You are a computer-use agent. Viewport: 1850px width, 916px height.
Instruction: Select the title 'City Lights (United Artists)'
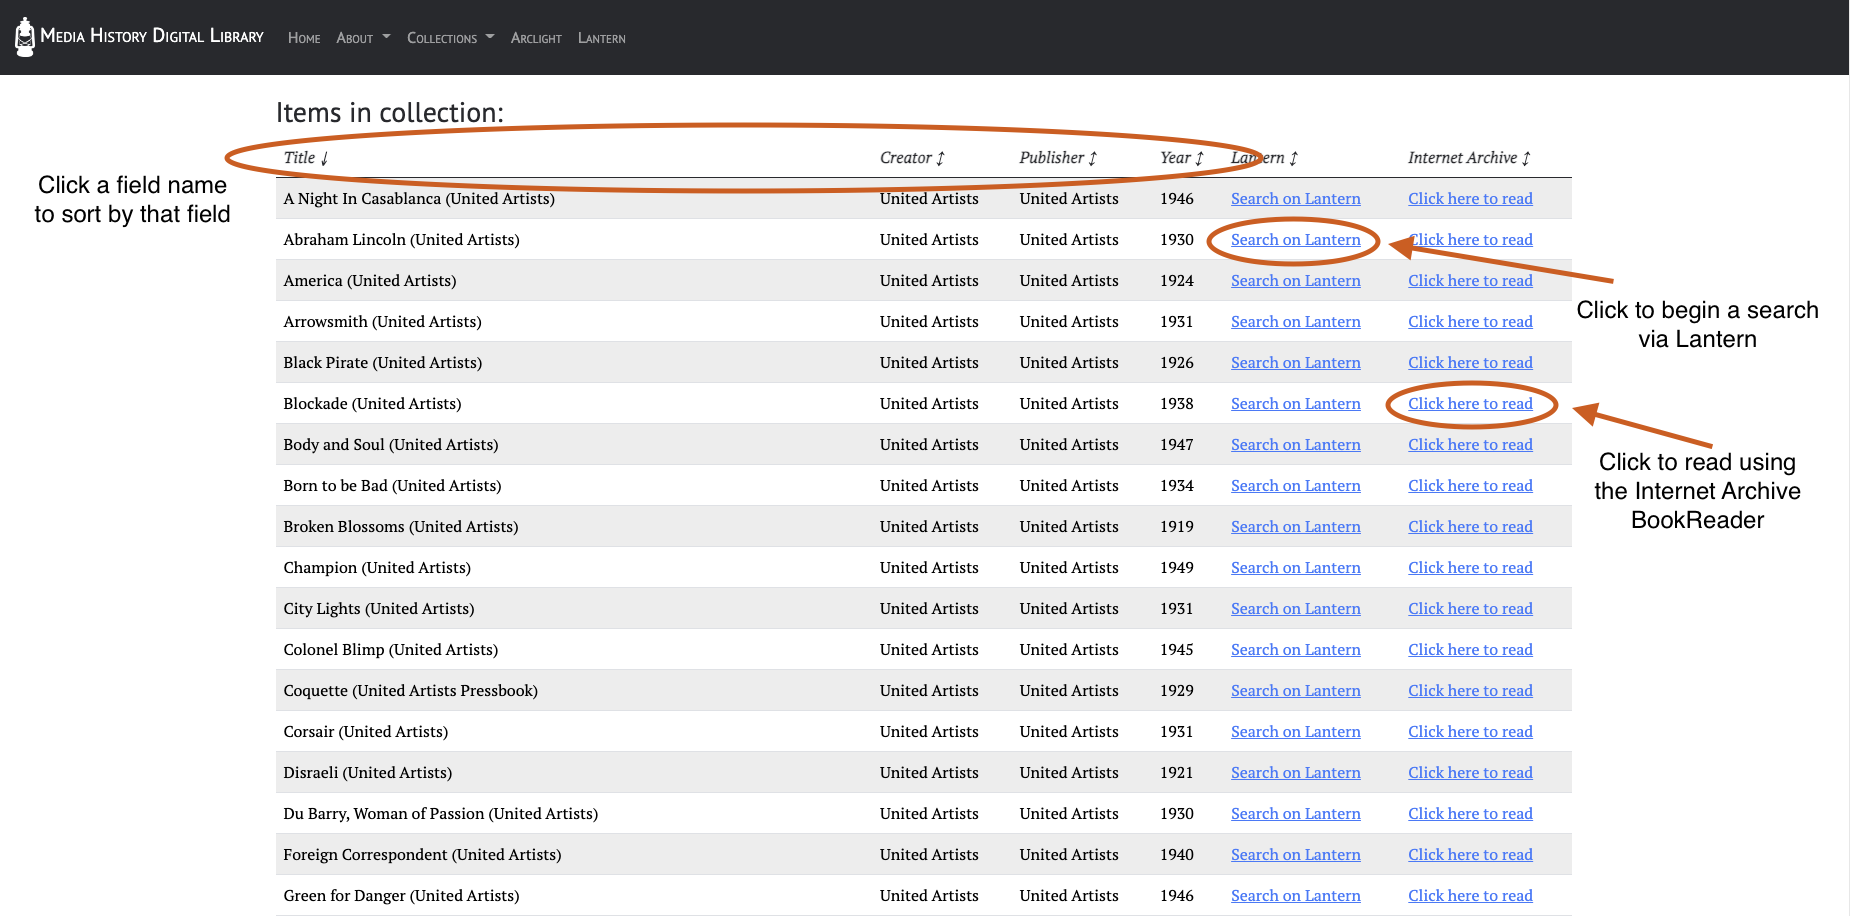[x=379, y=609]
